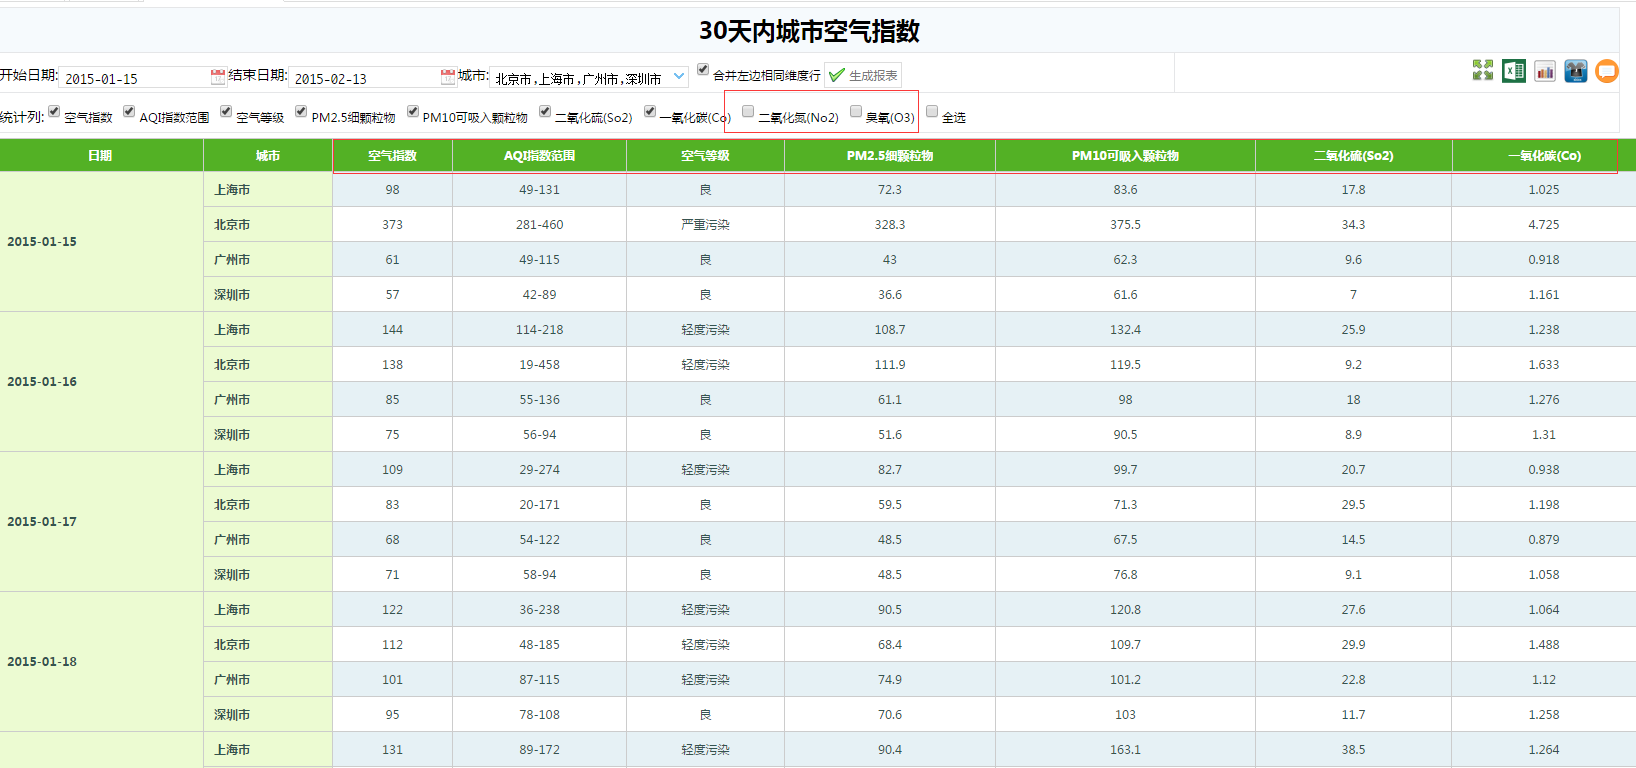1636x768 pixels.
Task: Click into the 开始日期 date field
Action: click(134, 78)
